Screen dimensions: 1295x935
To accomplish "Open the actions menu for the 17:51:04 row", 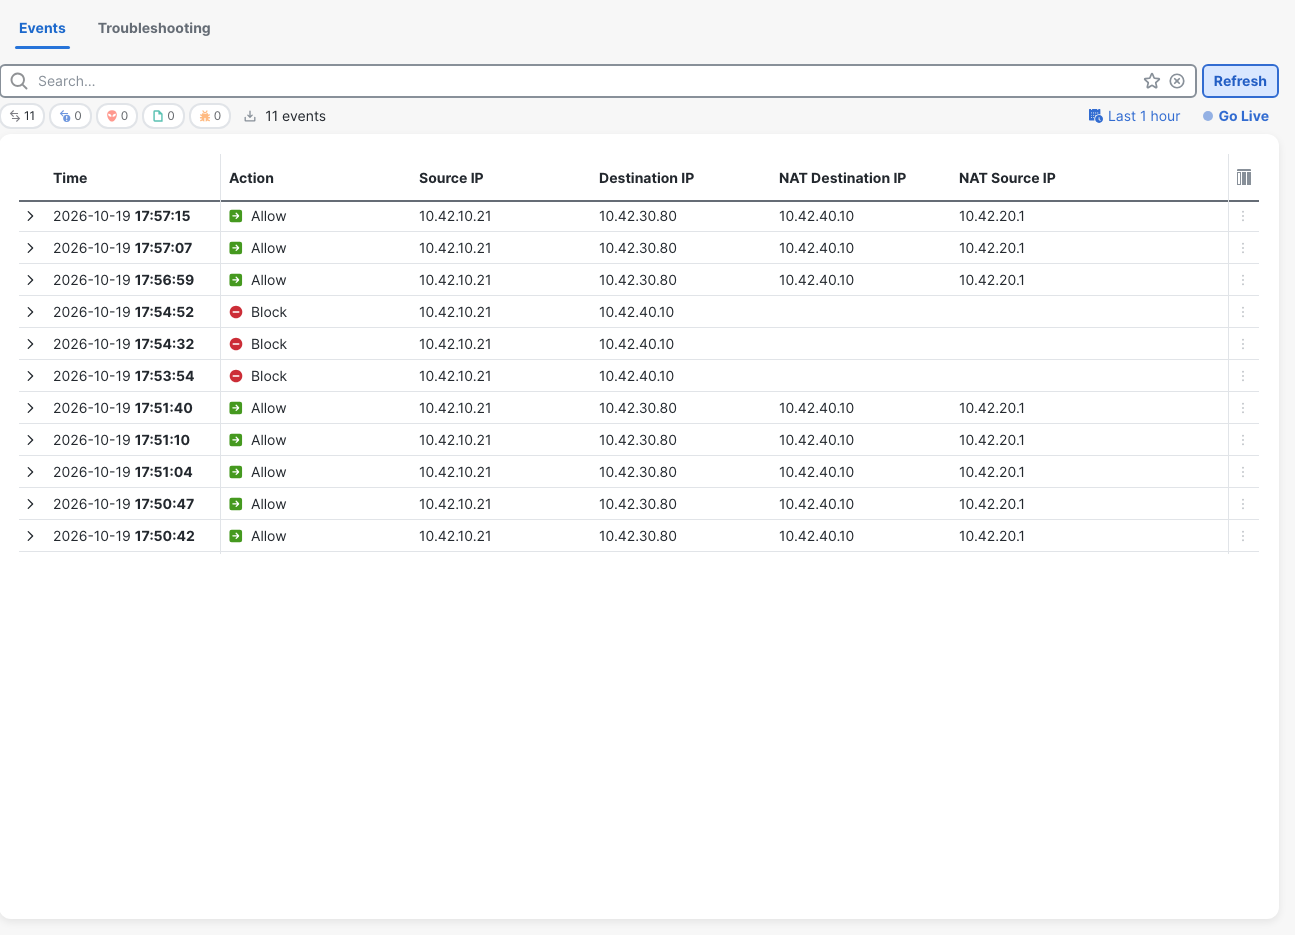I will [x=1243, y=472].
